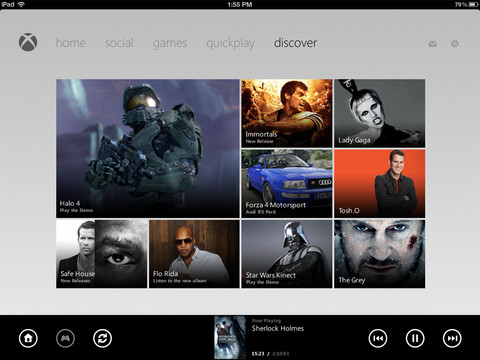
Task: Tap the refresh sync icon
Action: [102, 338]
